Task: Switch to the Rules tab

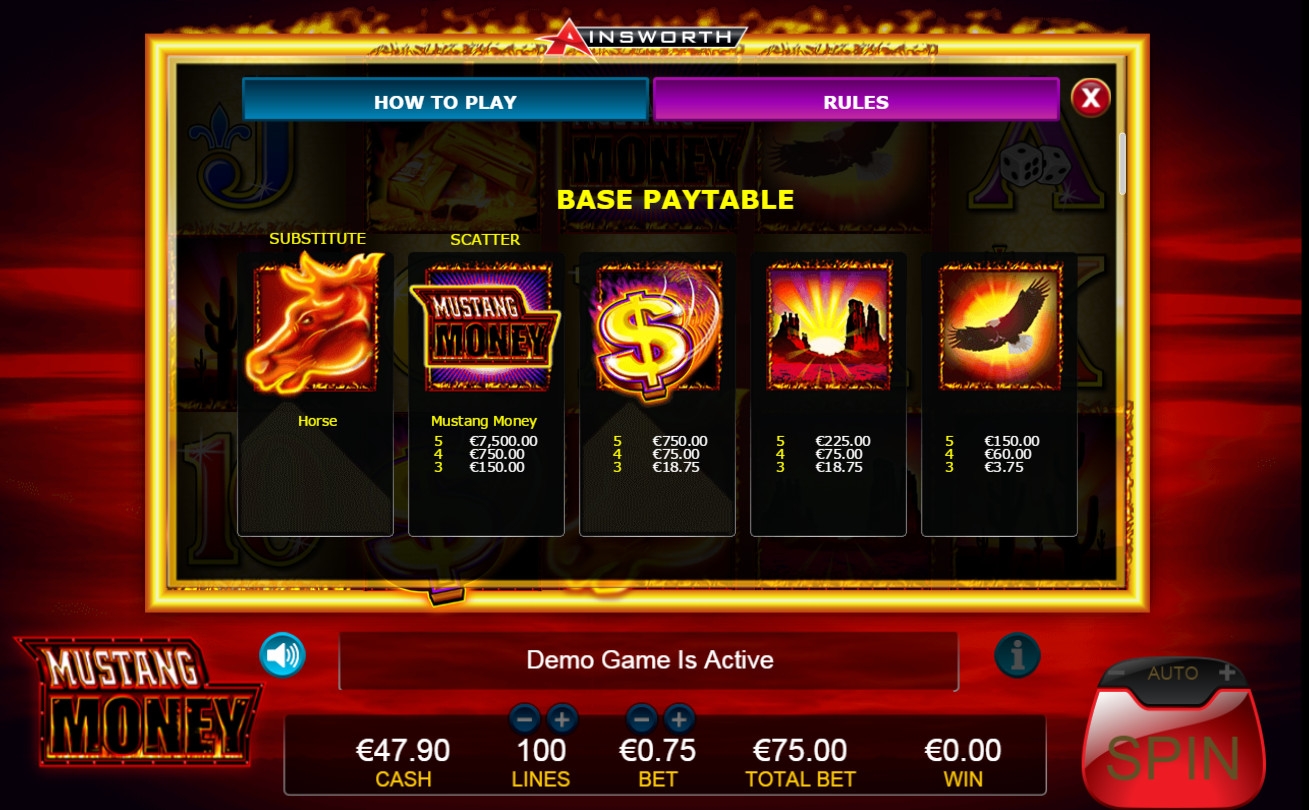Action: pos(856,100)
